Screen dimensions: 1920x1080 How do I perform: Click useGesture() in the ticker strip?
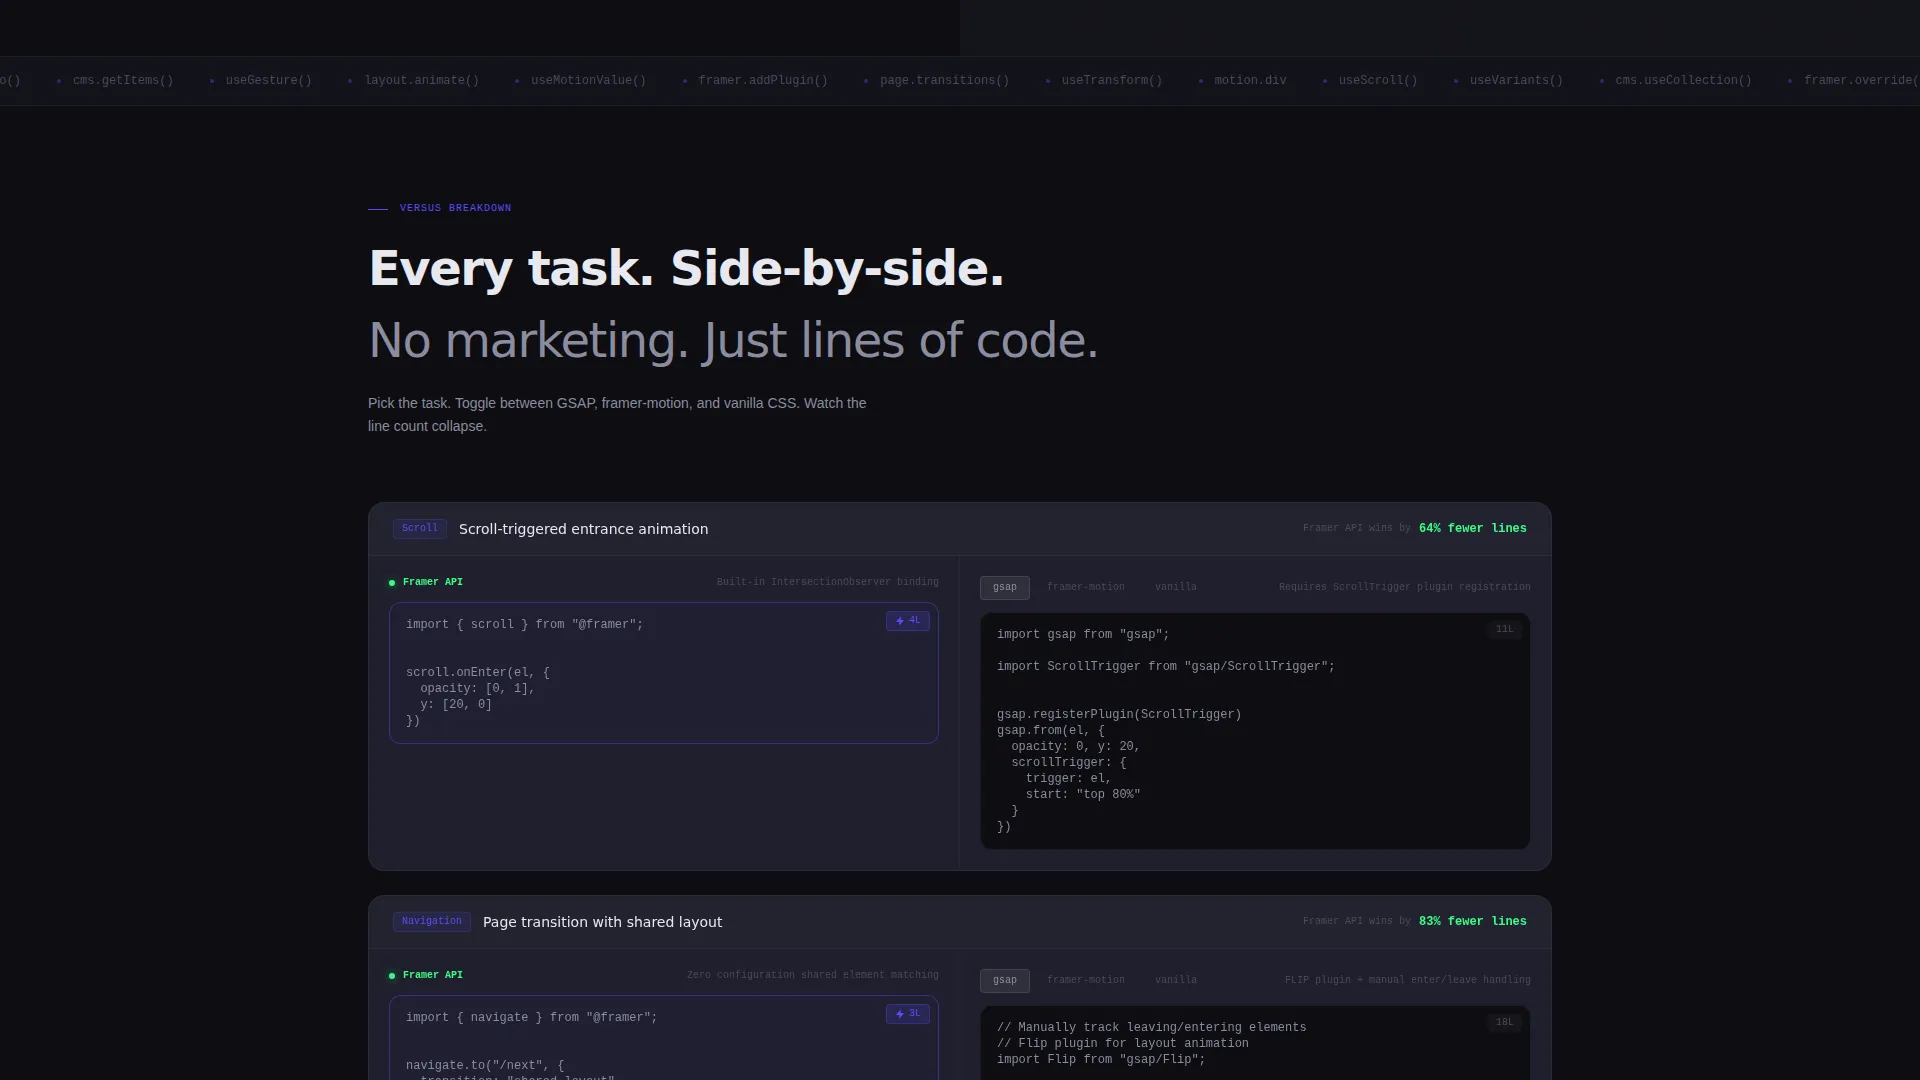click(269, 80)
